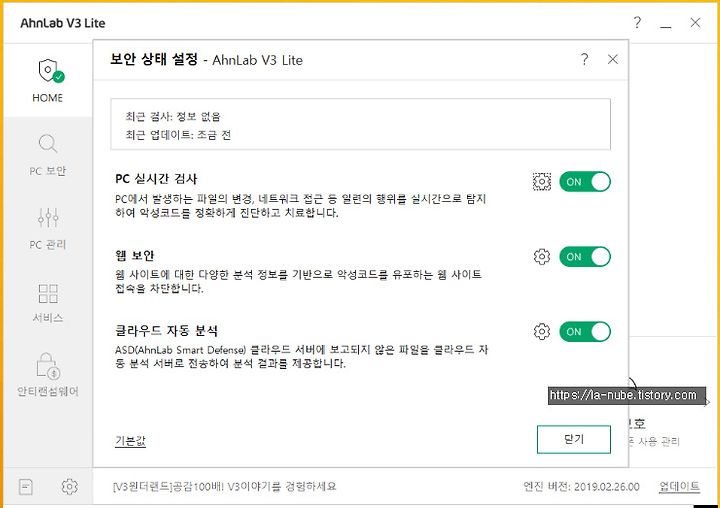Click the 웹 보안 heading
This screenshot has width=720, height=508.
click(135, 255)
